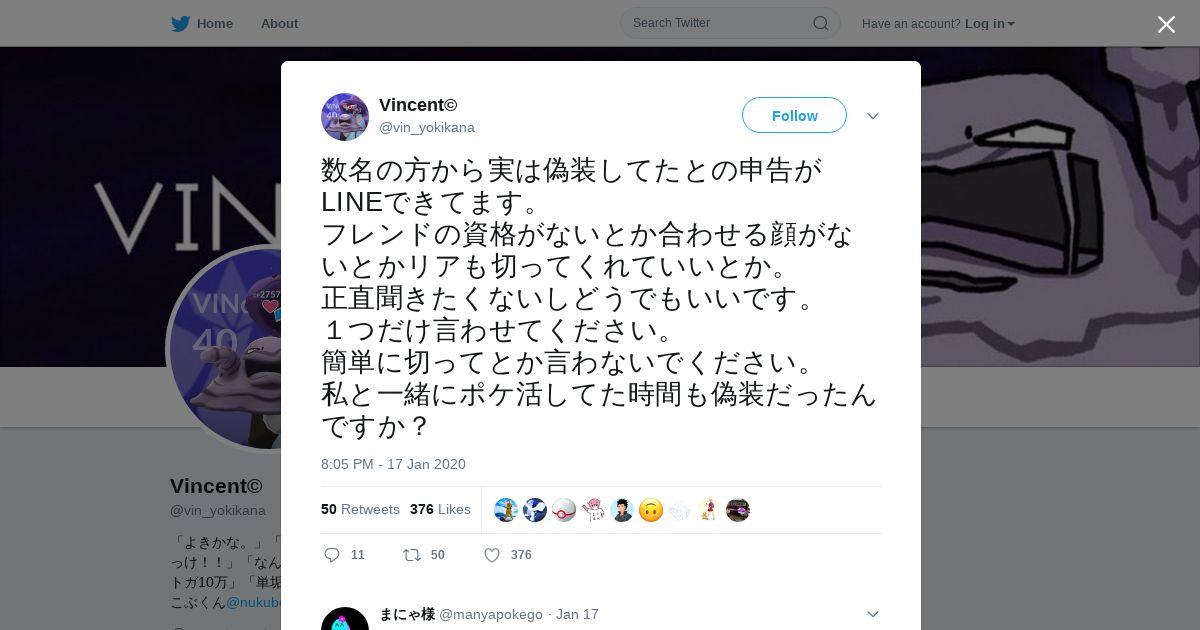This screenshot has width=1200, height=630.
Task: Click the upside-down smiley liker avatar
Action: click(651, 510)
